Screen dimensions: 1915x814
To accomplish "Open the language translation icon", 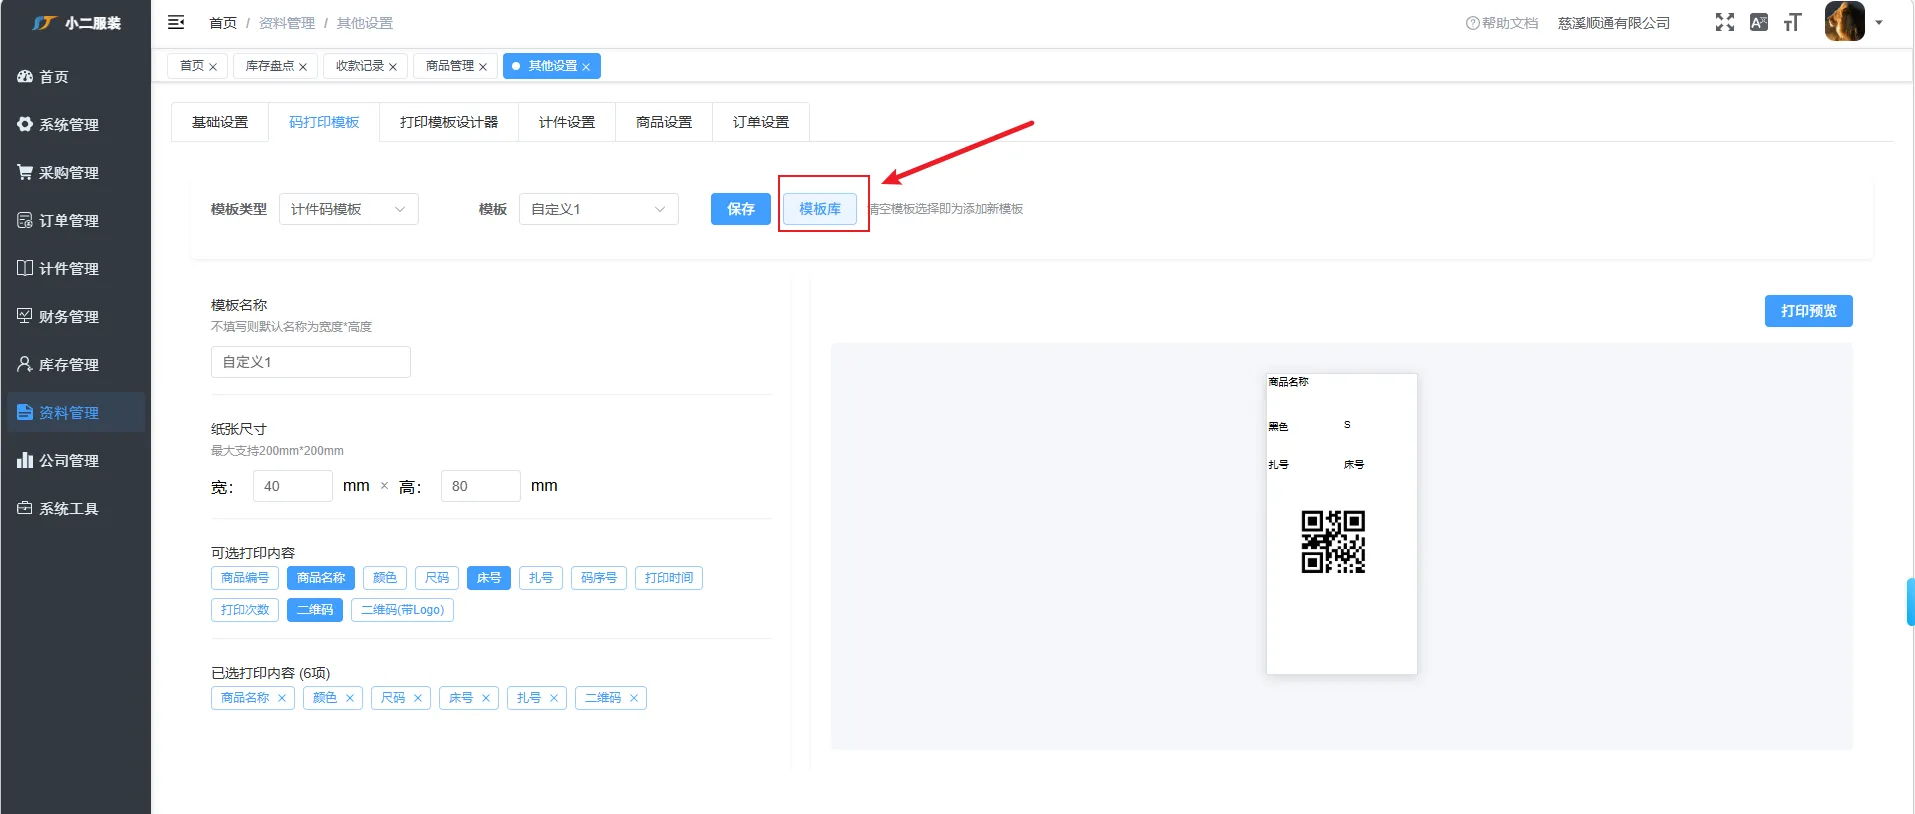I will pos(1759,22).
